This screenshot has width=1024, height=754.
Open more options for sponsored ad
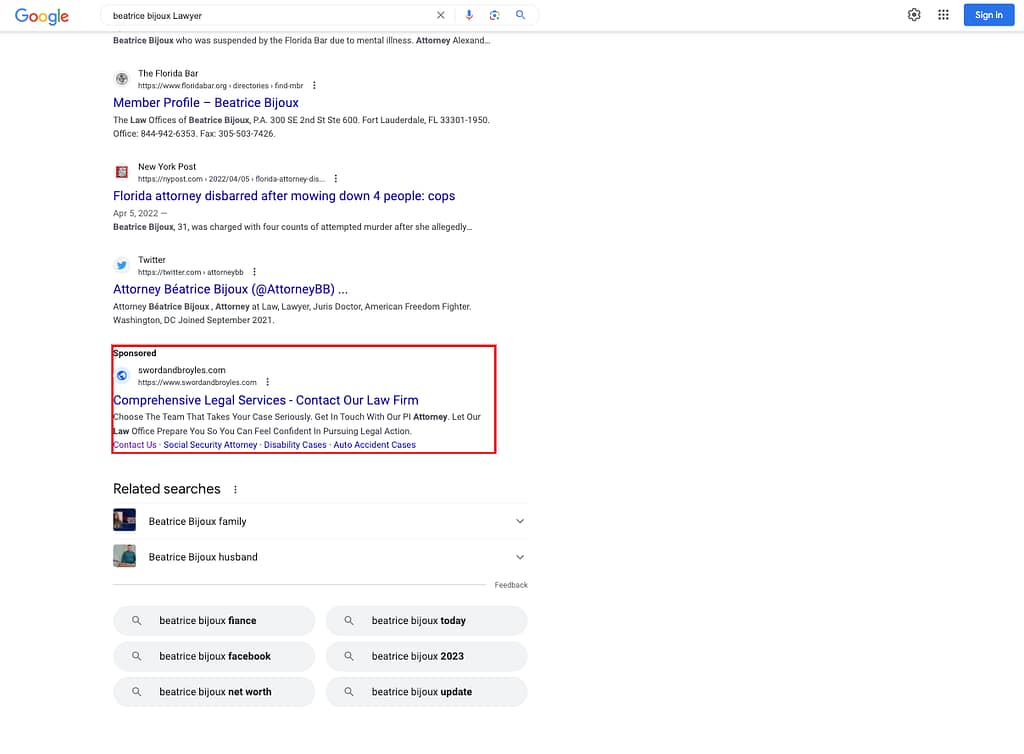click(268, 383)
